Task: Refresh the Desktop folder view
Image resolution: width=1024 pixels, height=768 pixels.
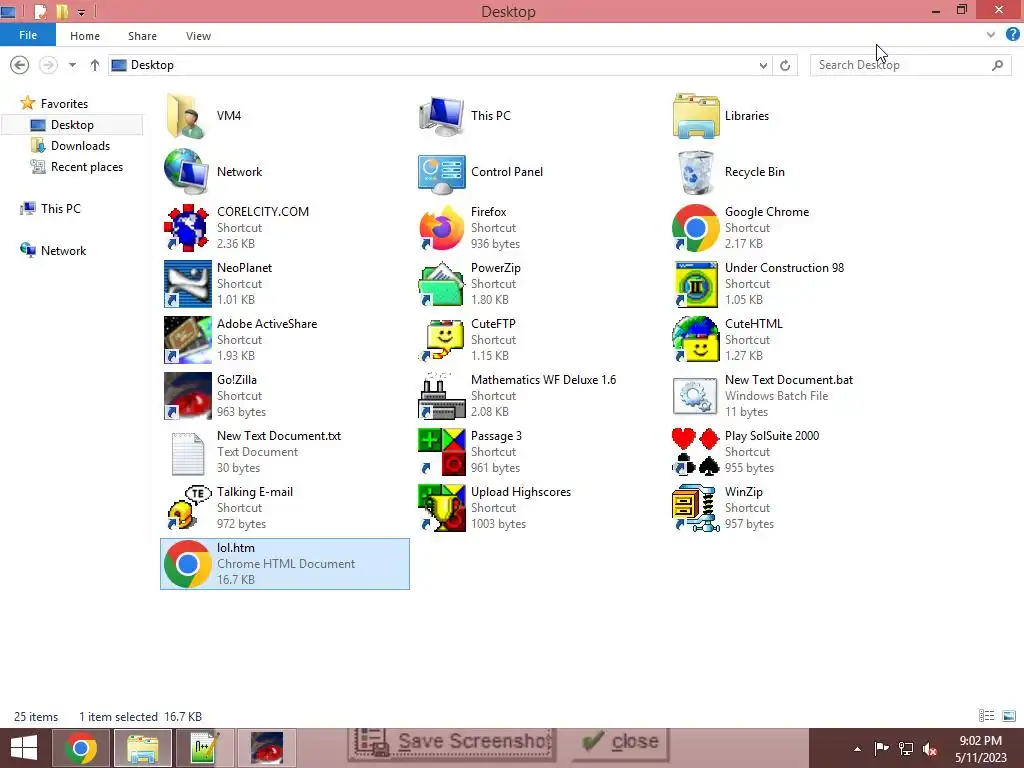Action: (x=785, y=65)
